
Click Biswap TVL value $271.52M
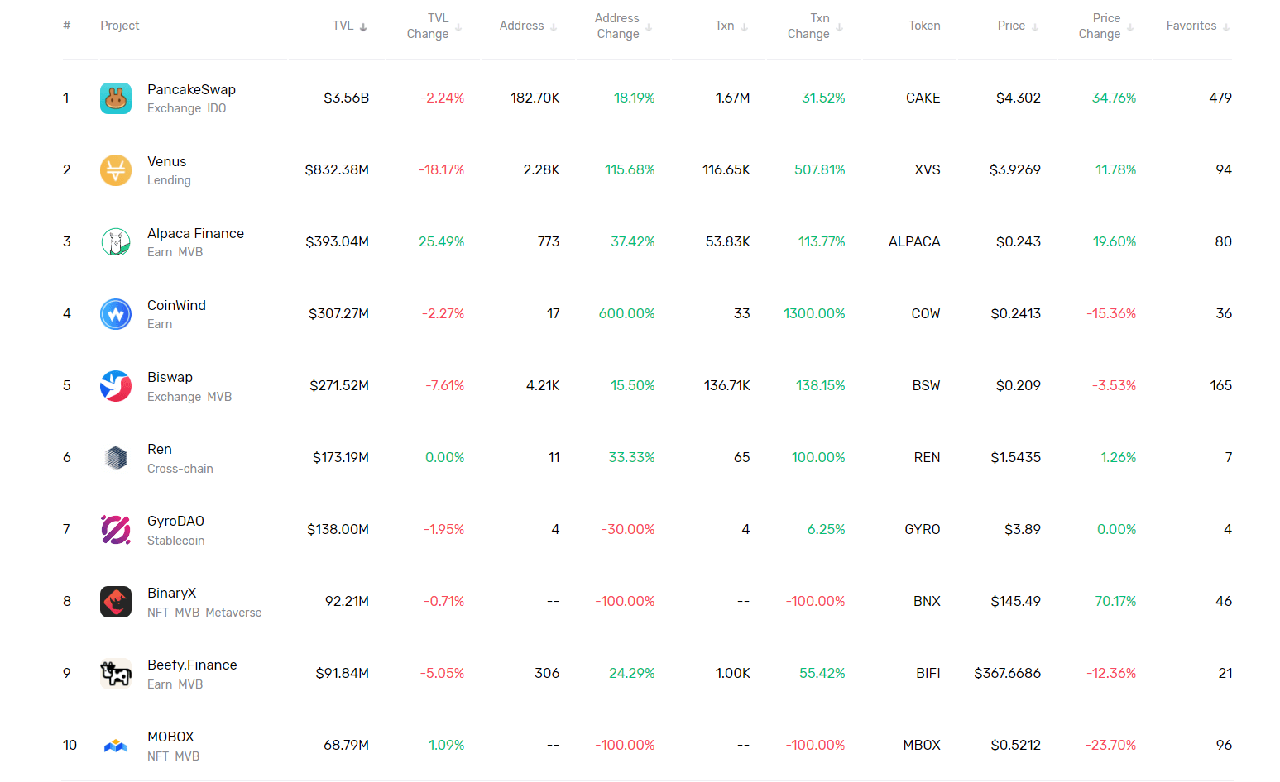click(x=339, y=386)
